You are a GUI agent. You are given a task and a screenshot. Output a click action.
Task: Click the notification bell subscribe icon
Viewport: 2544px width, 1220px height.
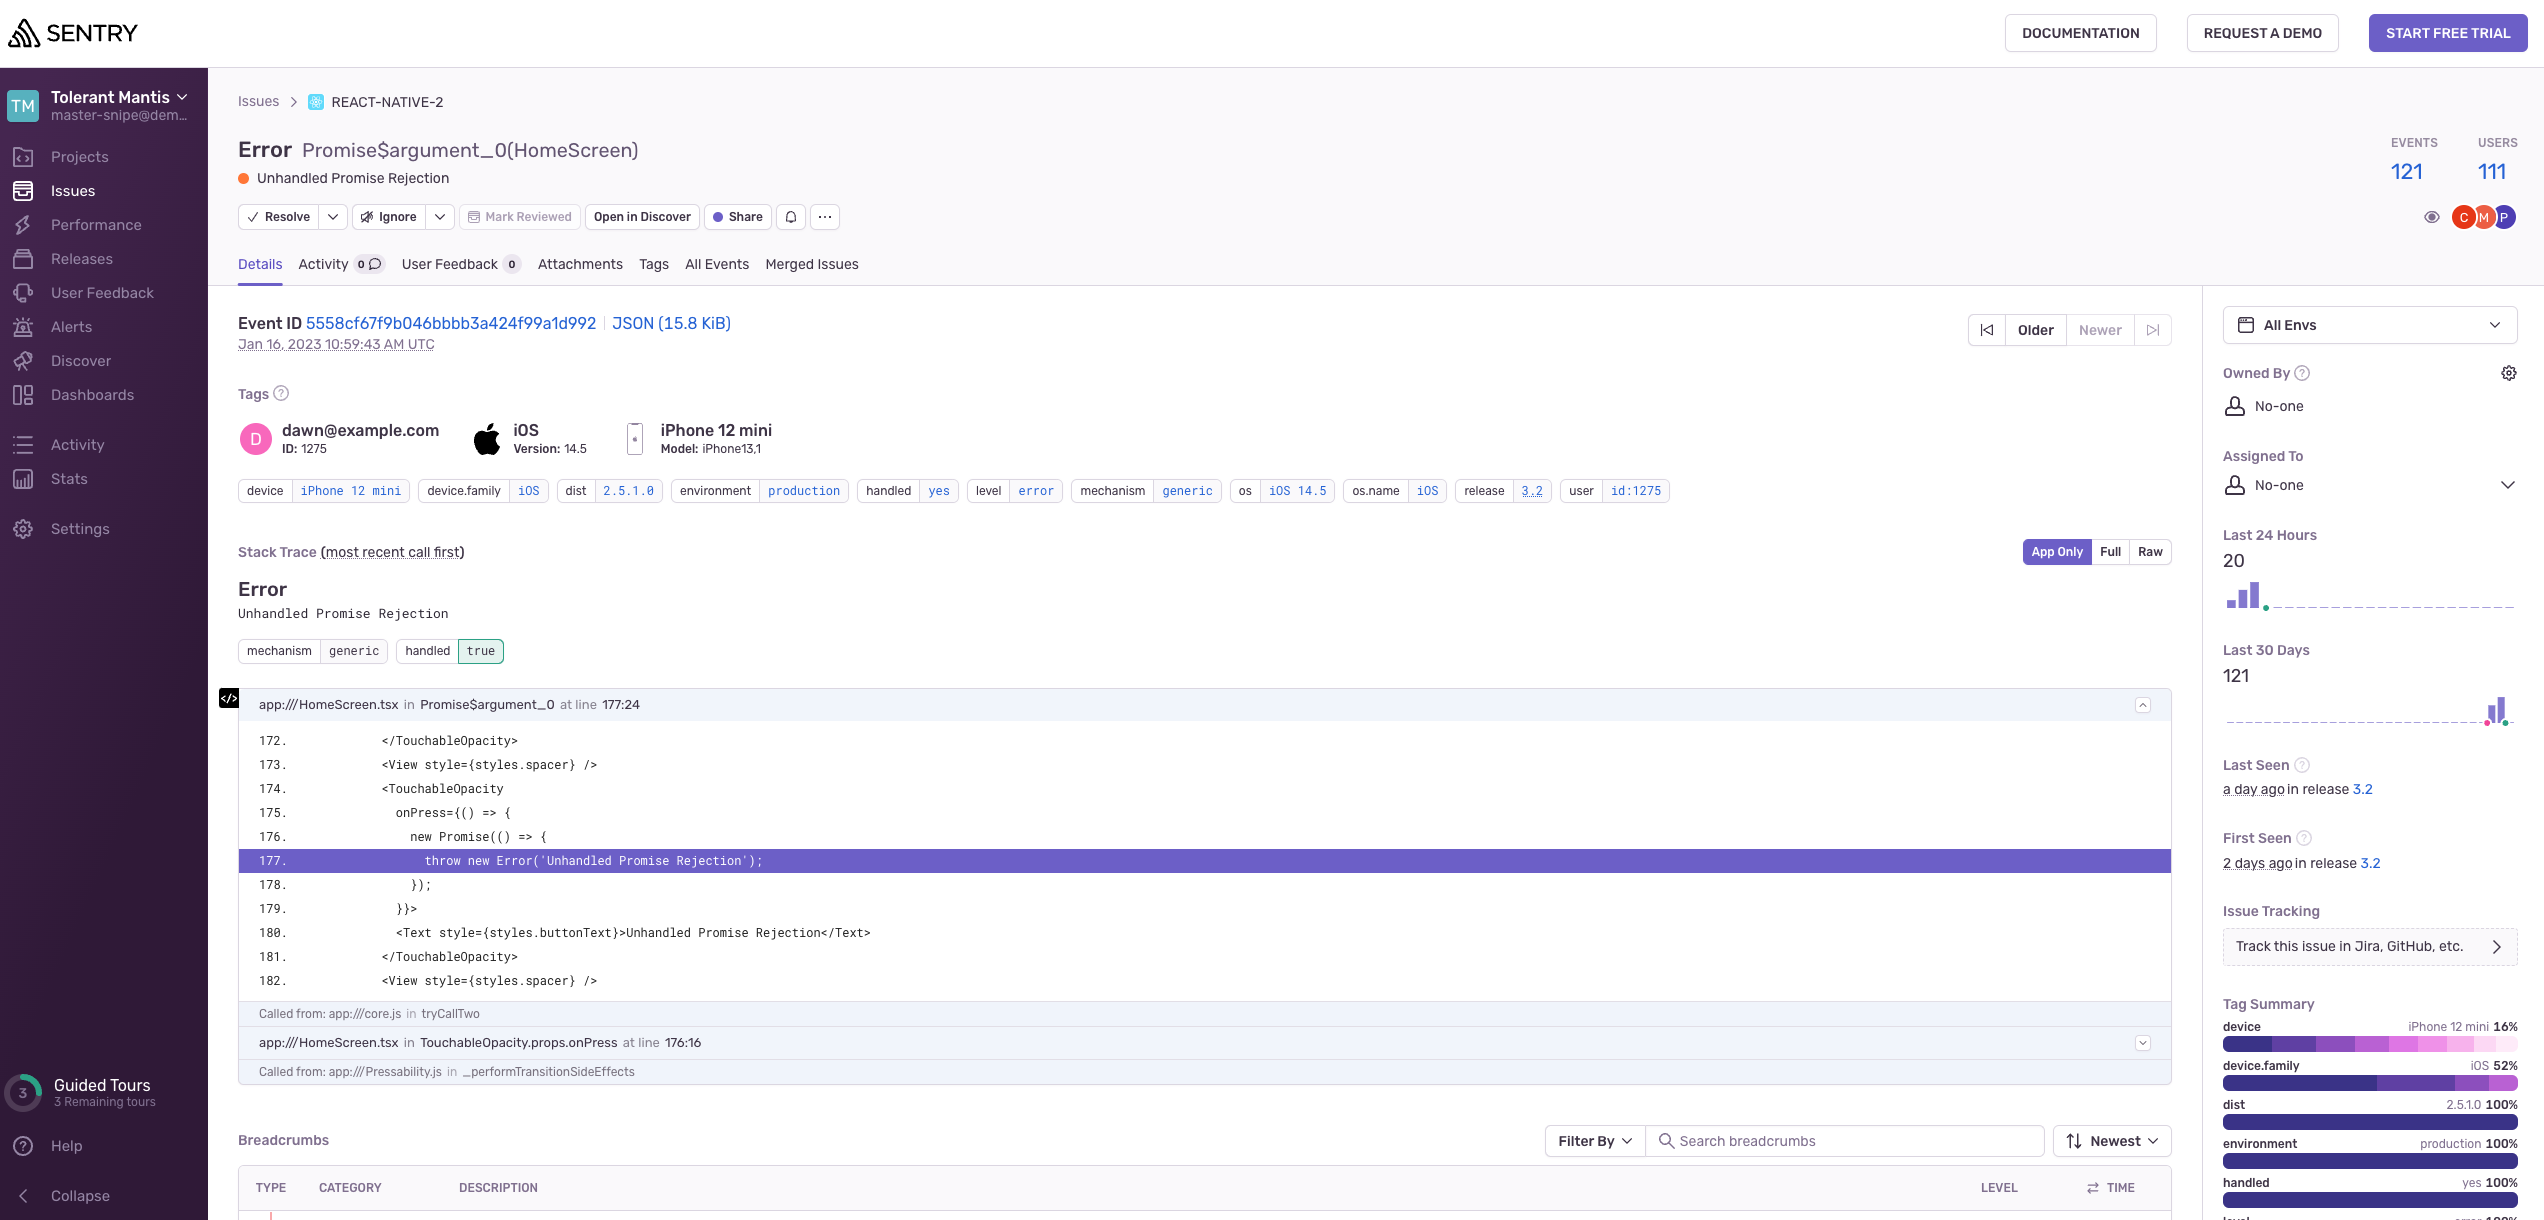791,217
